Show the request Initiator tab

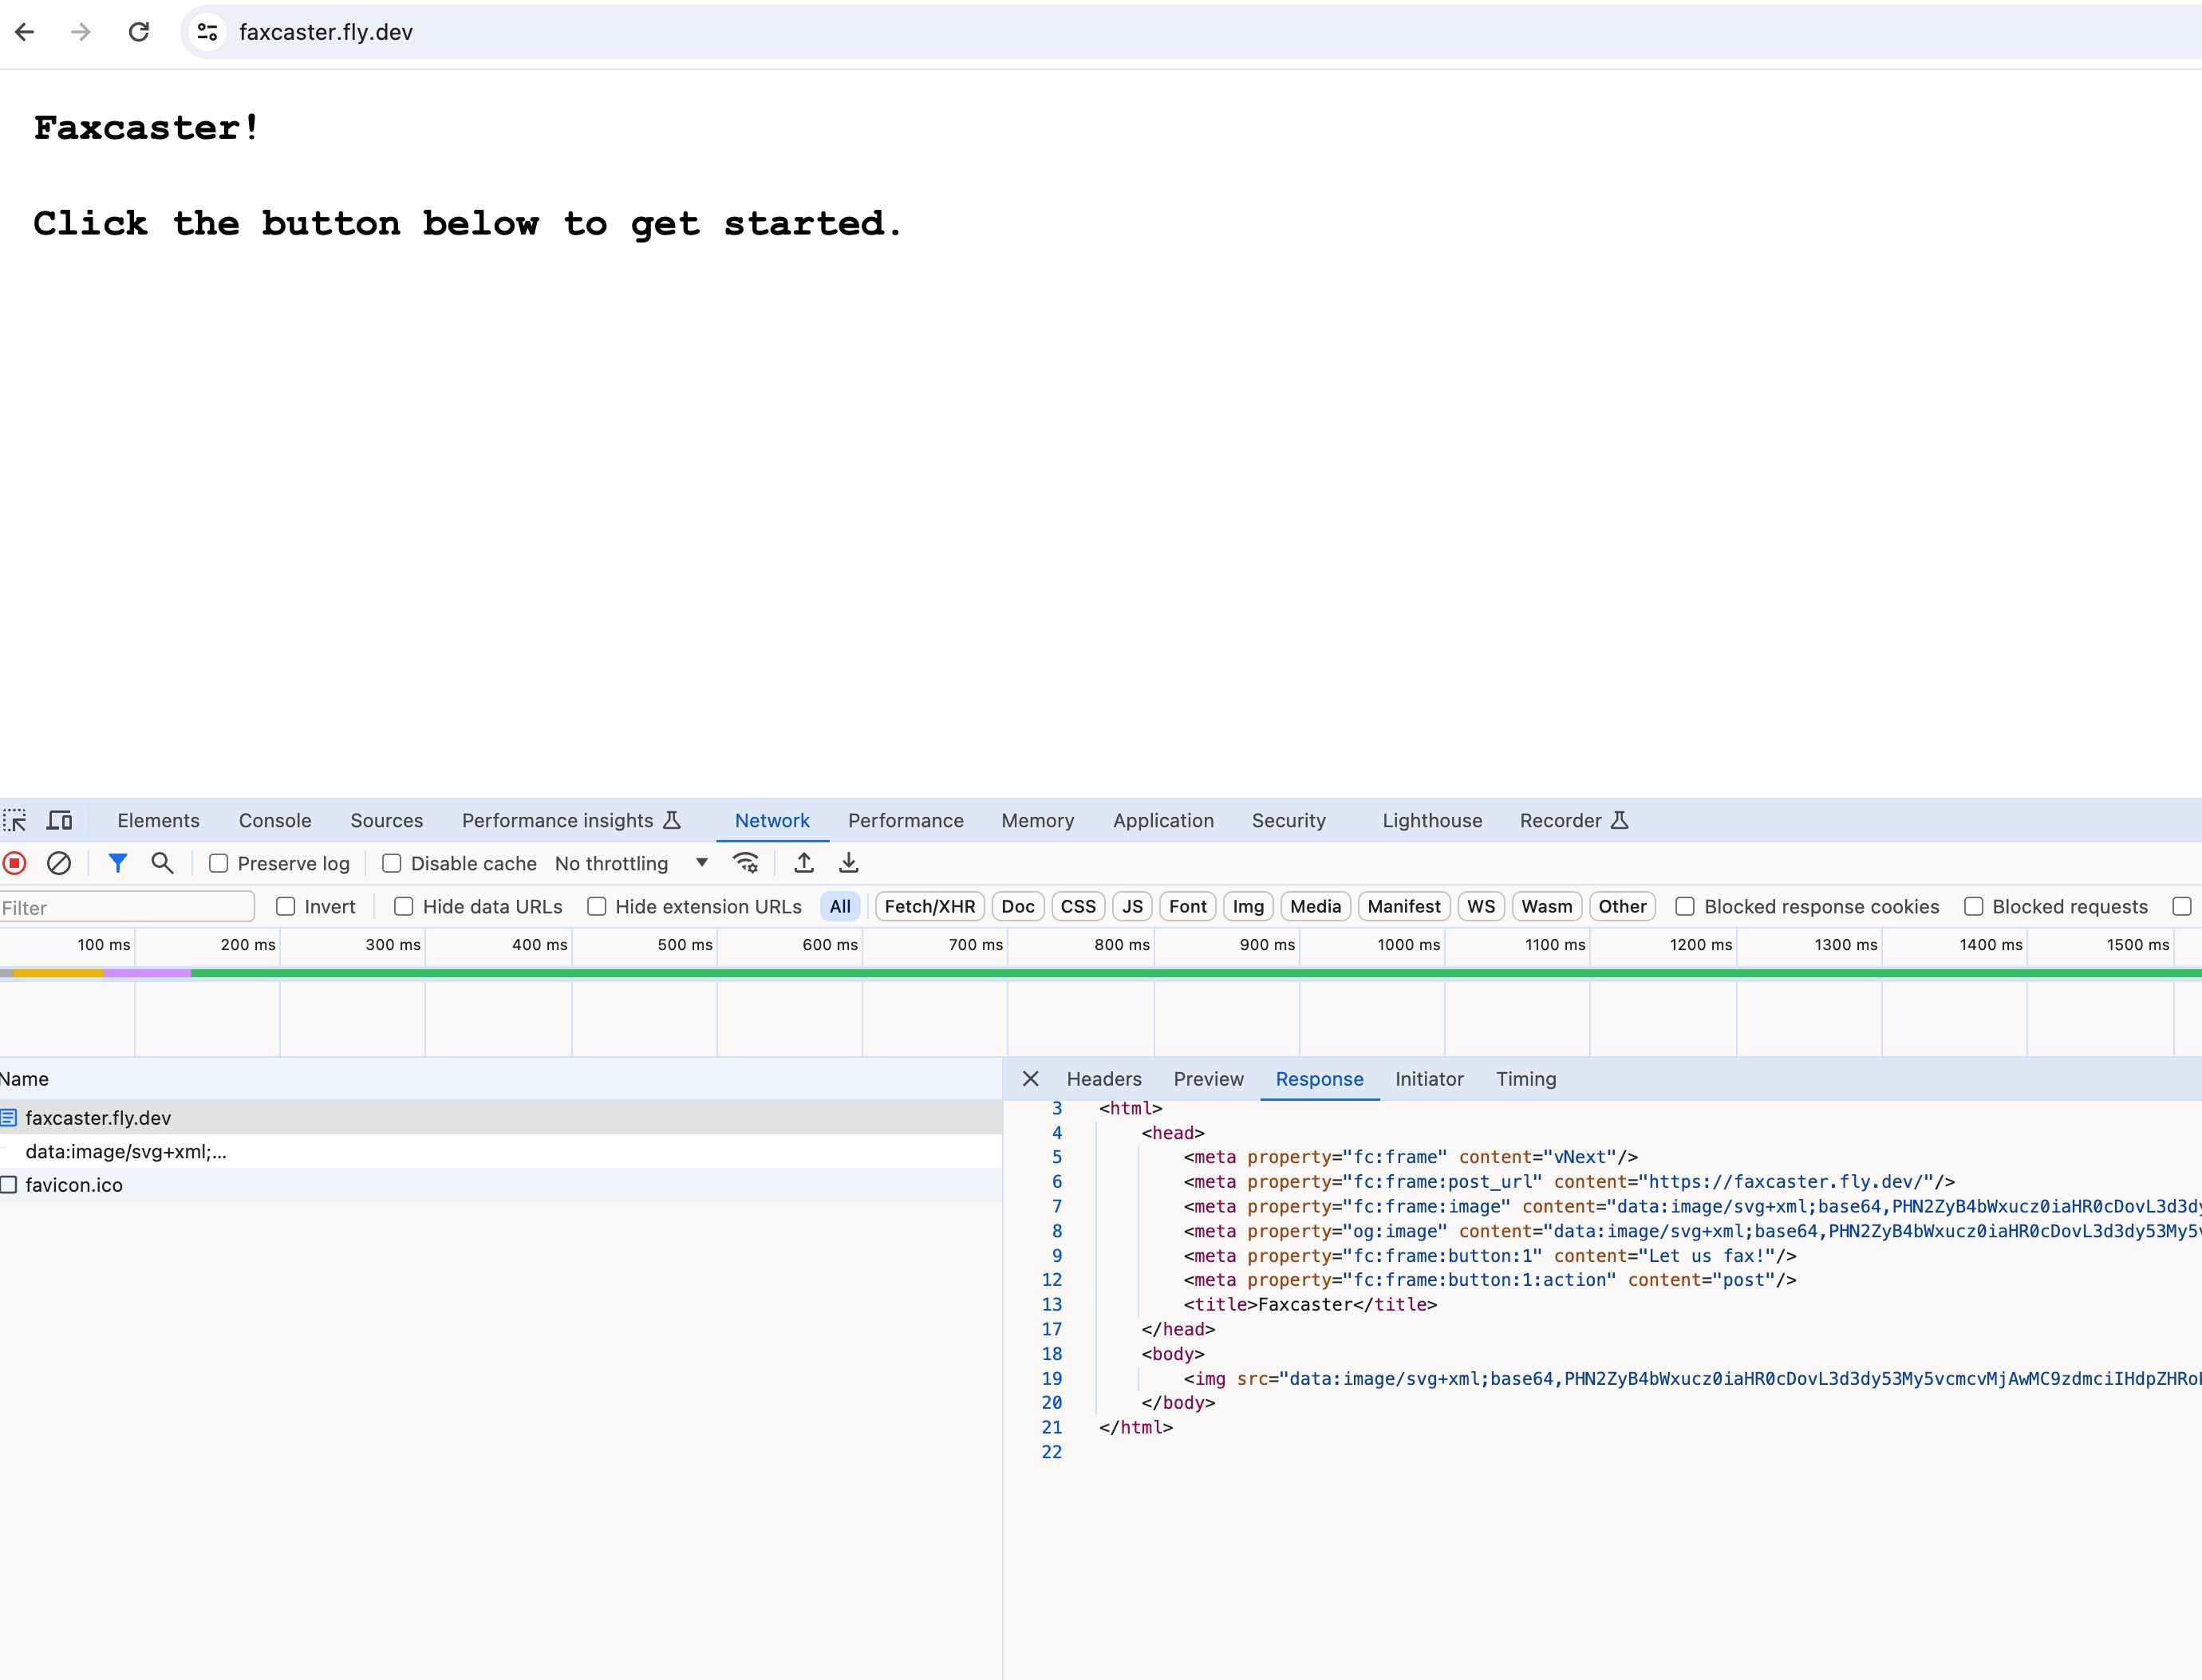point(1429,1078)
